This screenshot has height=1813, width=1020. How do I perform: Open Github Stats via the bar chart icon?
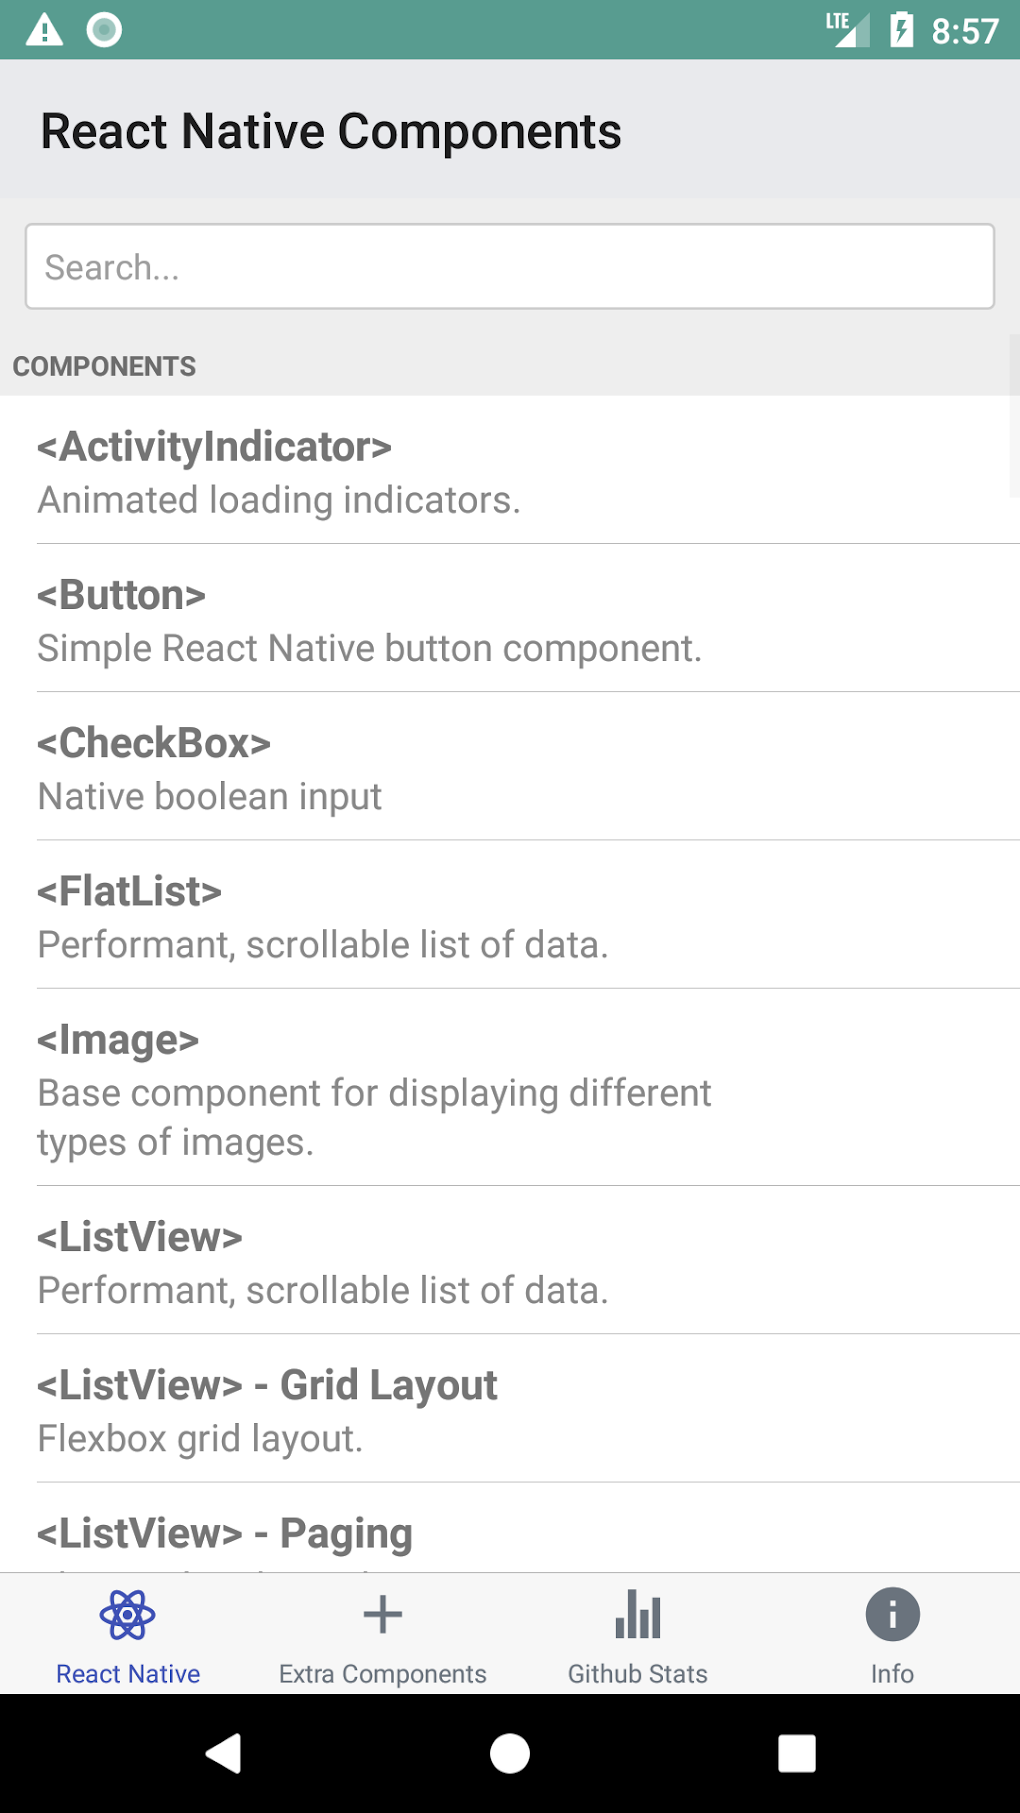(x=637, y=1612)
